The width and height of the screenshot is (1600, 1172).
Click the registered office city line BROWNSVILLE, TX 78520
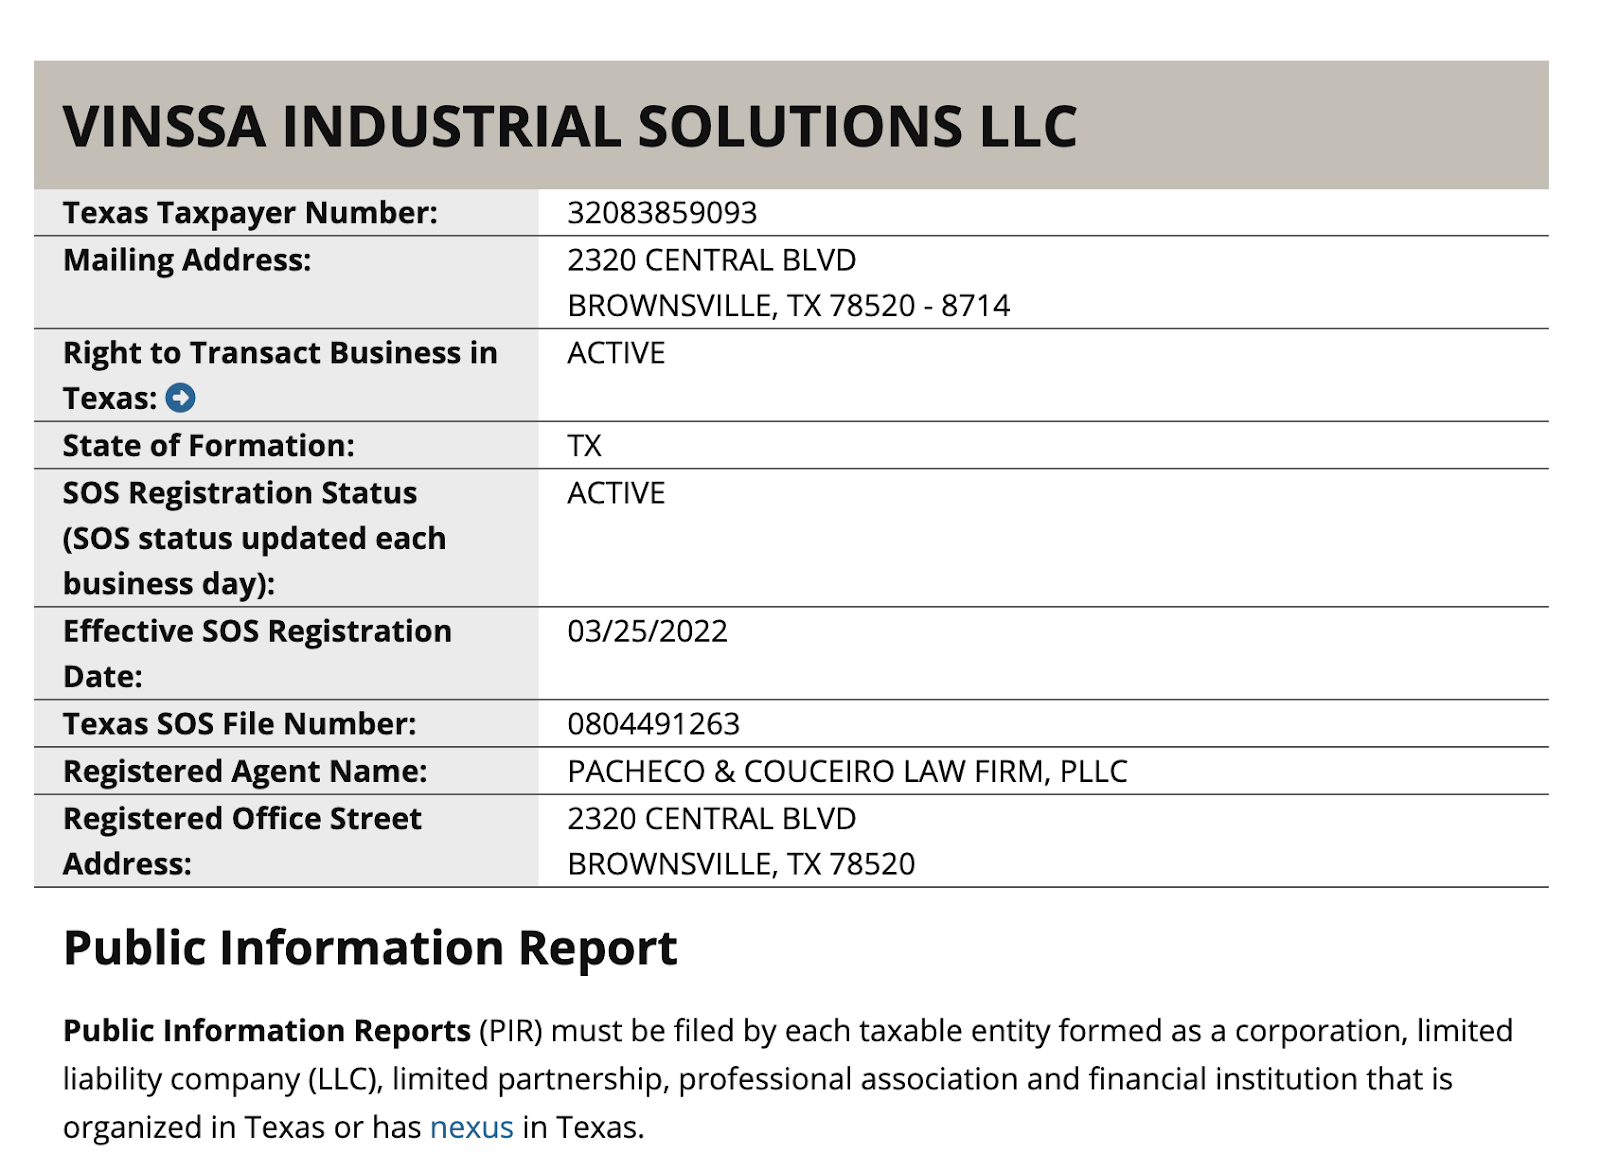pyautogui.click(x=741, y=864)
